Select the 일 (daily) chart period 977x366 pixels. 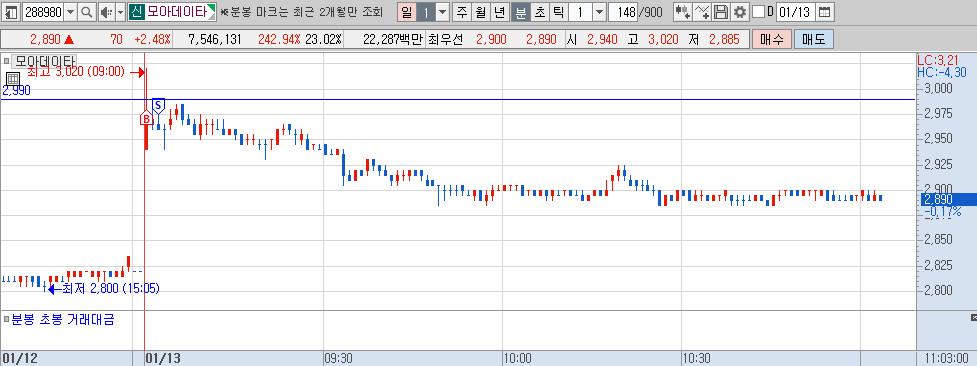coord(406,11)
